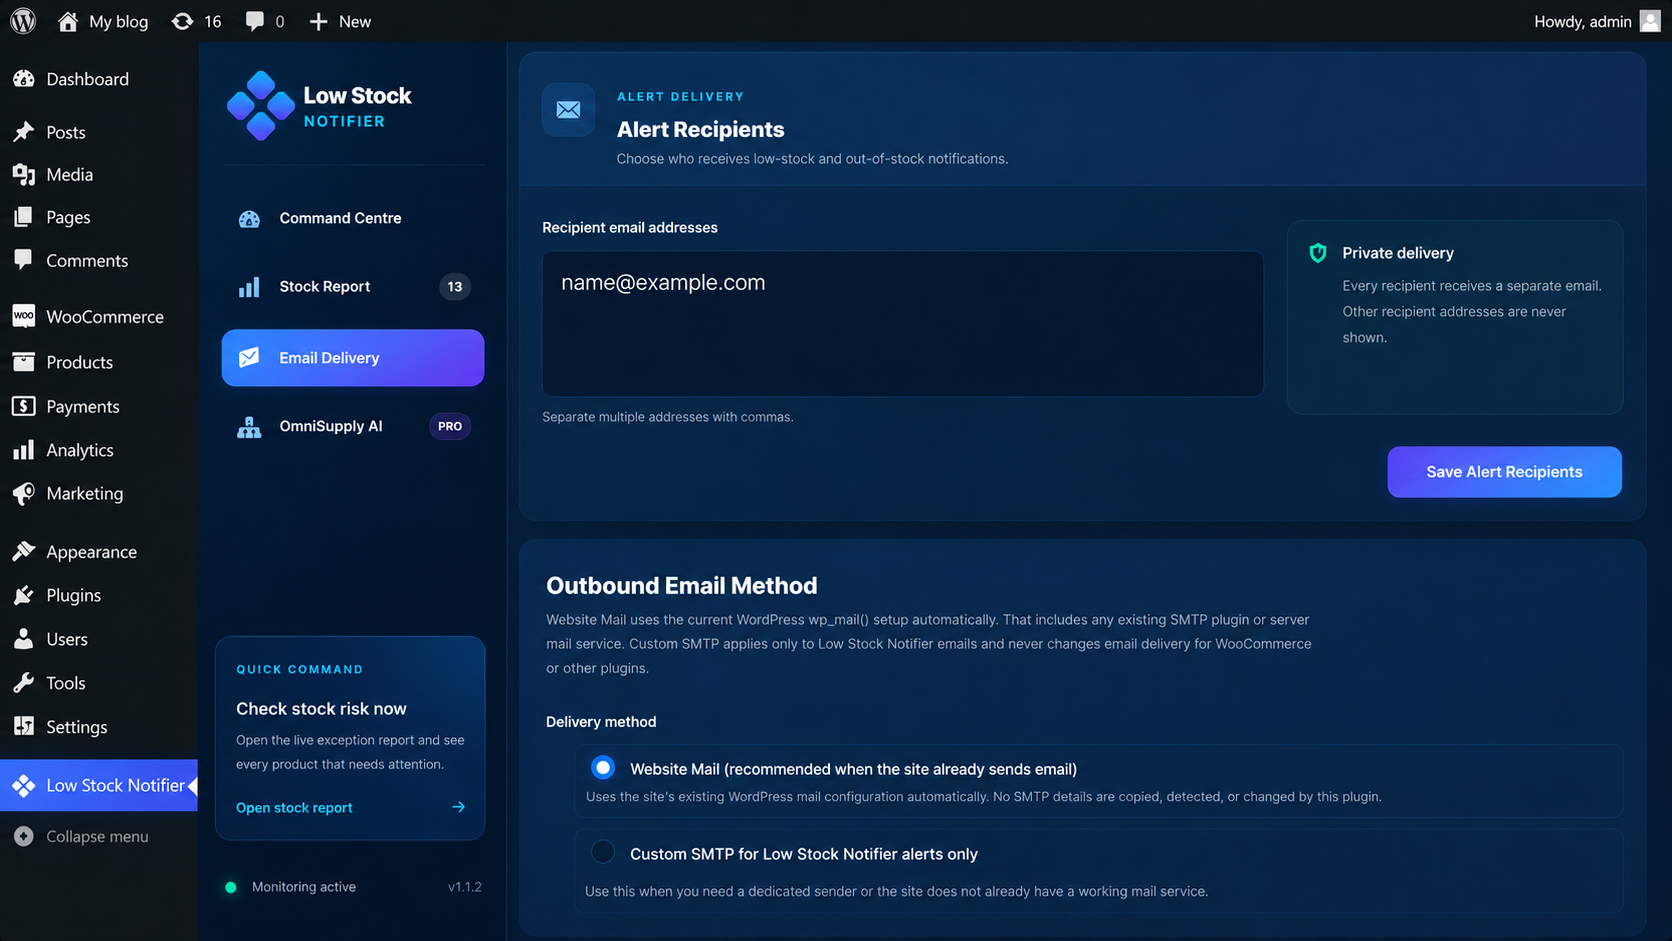
Task: Click the Pages icon in sidebar
Action: click(24, 217)
